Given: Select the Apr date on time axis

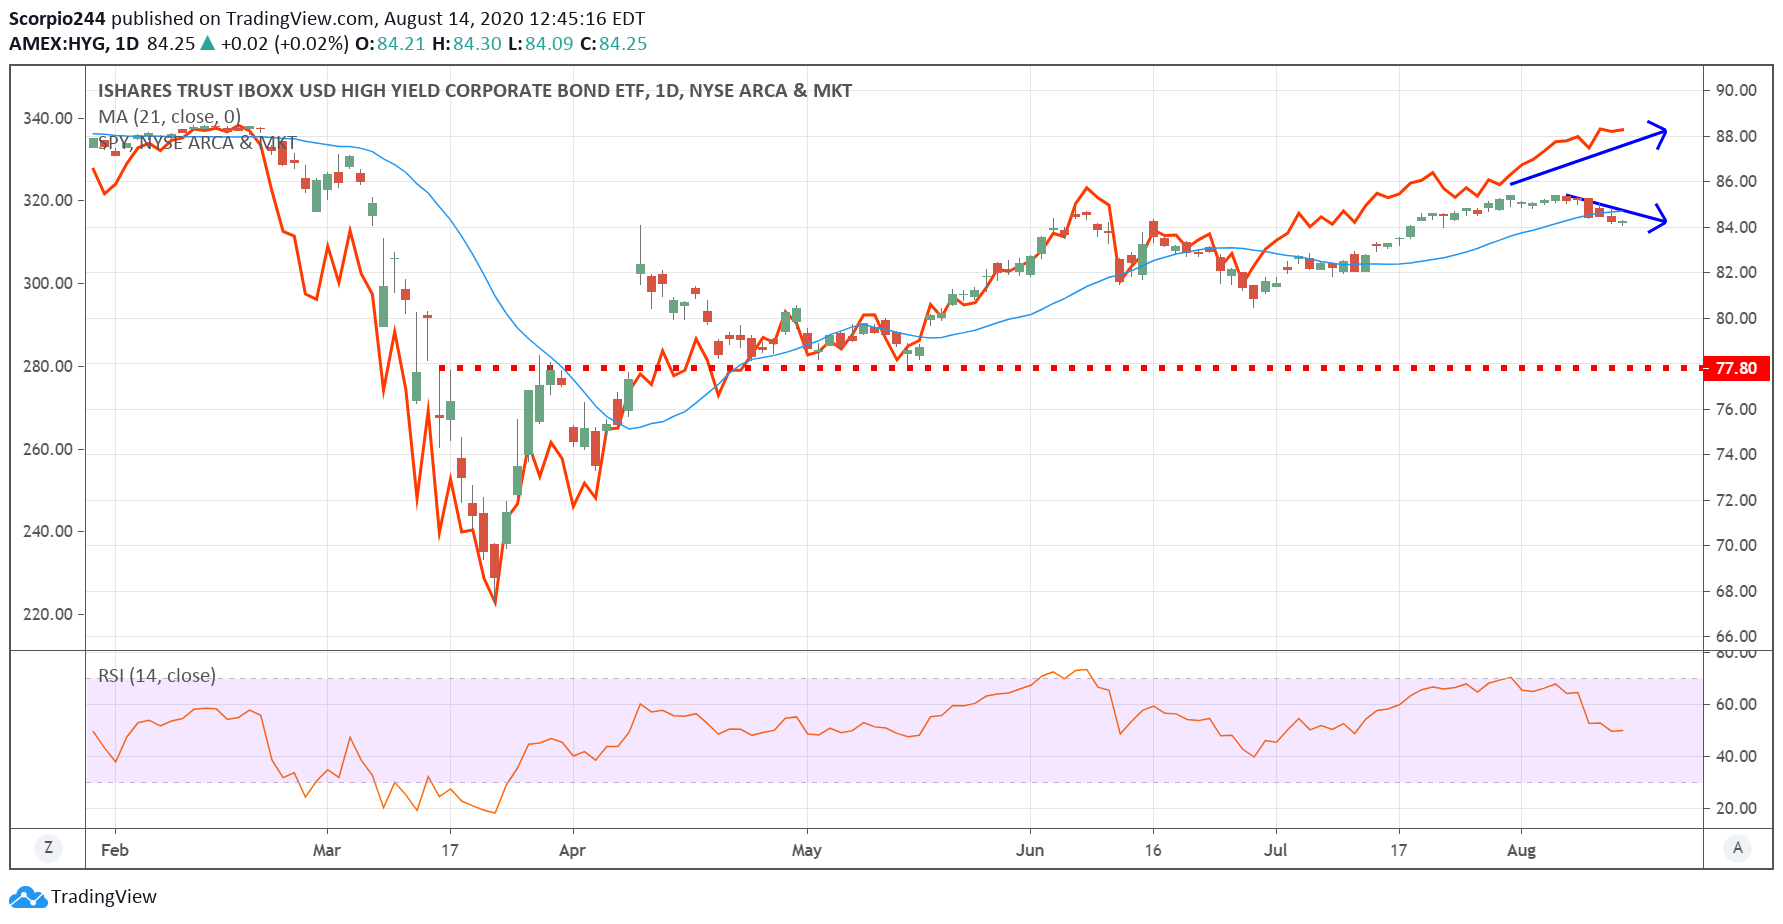Looking at the screenshot, I should [x=572, y=850].
